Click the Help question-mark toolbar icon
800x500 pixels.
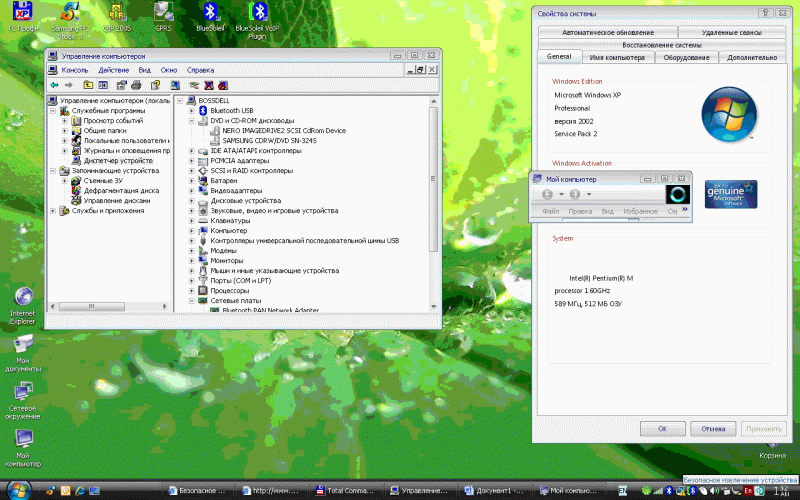point(155,85)
